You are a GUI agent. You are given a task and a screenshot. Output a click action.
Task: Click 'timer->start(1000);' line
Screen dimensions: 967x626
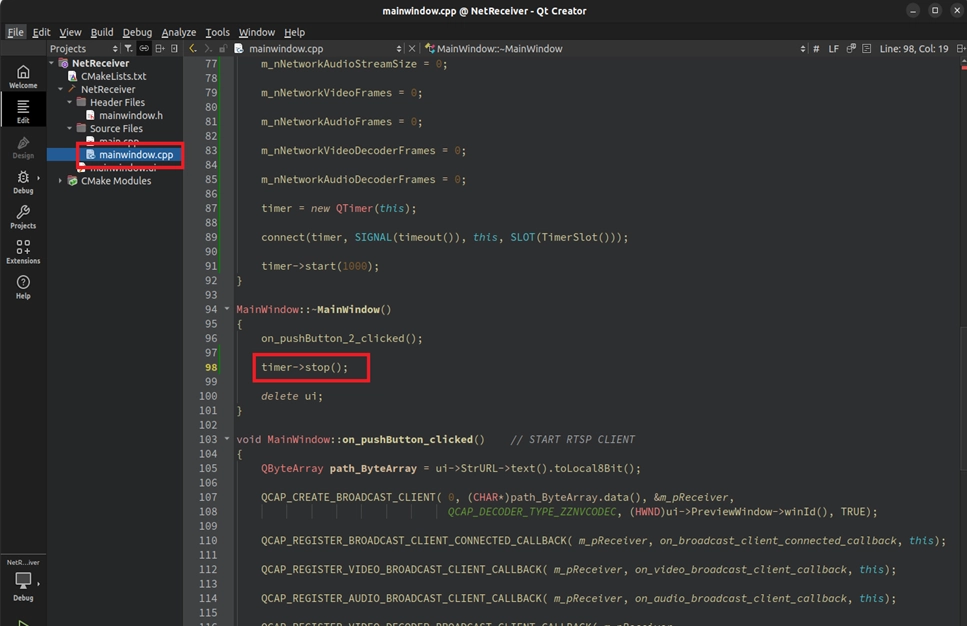(320, 266)
